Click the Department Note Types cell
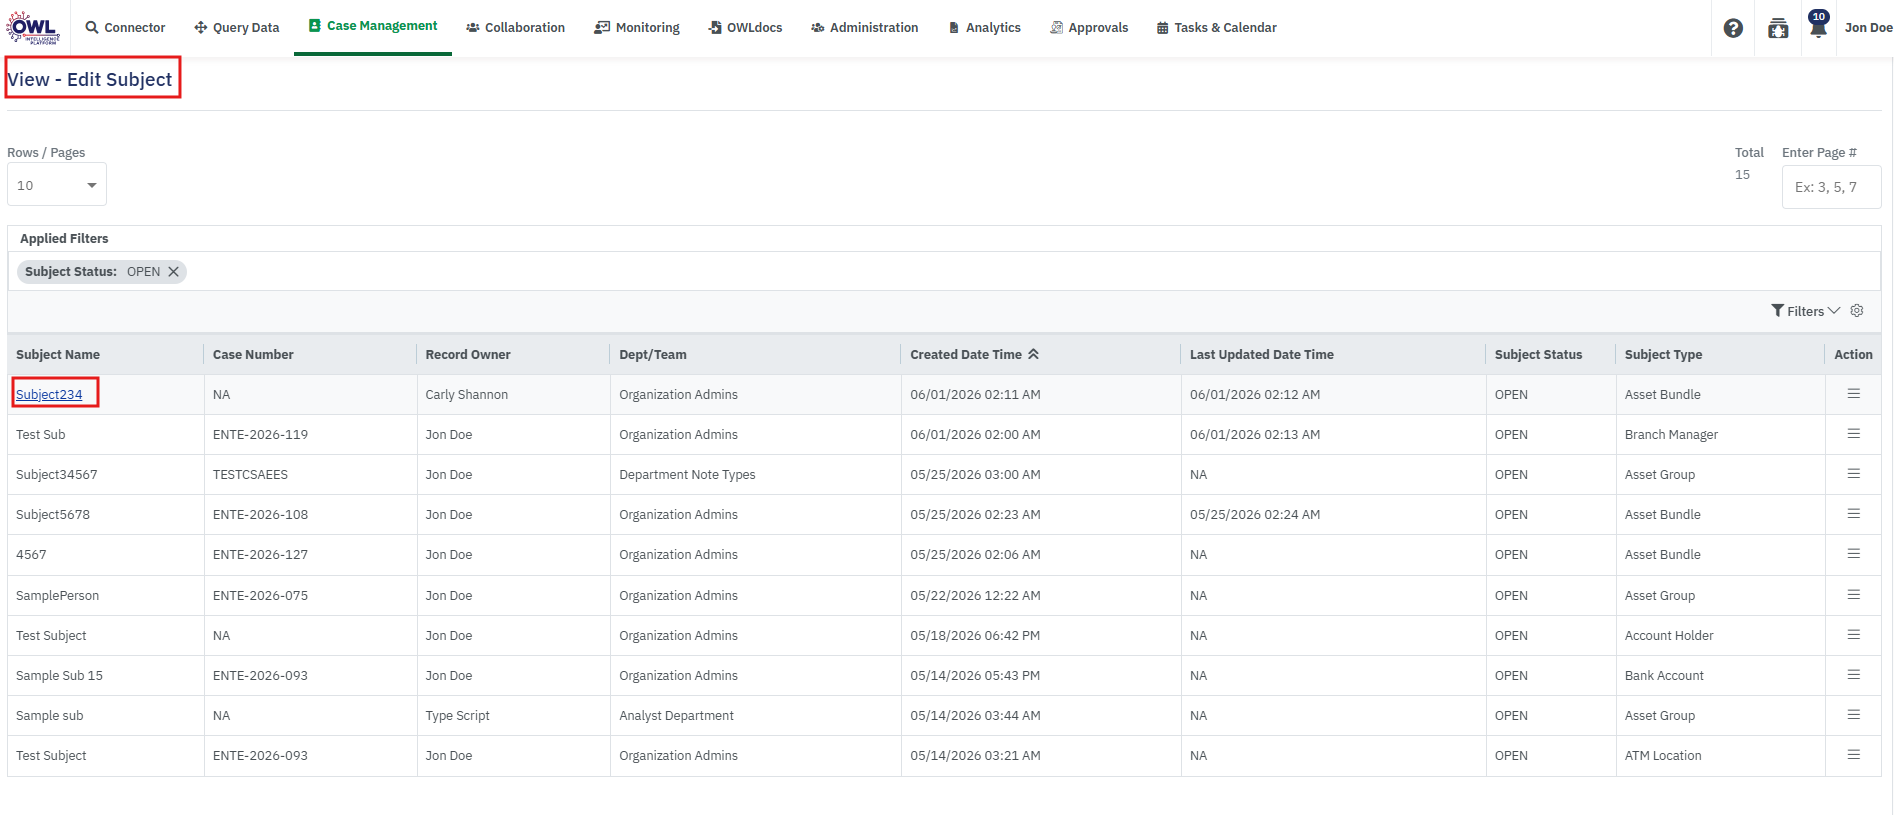 pos(687,475)
